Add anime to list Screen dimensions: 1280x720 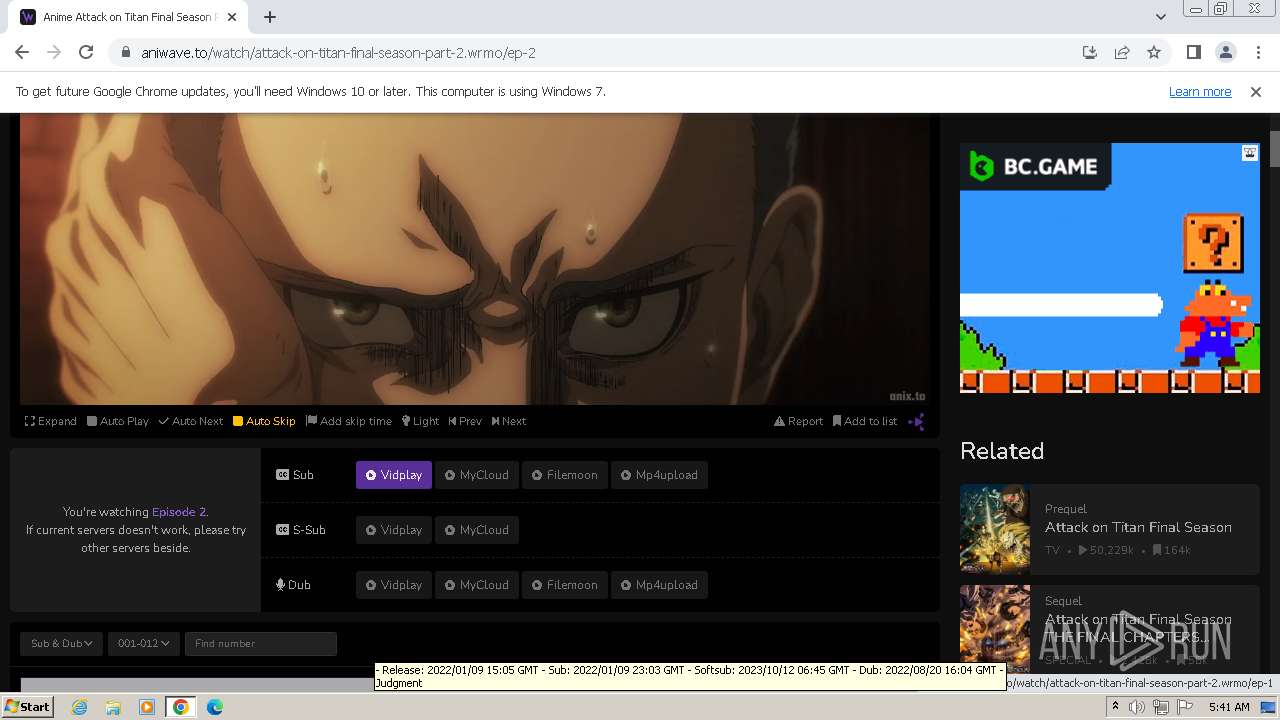865,421
